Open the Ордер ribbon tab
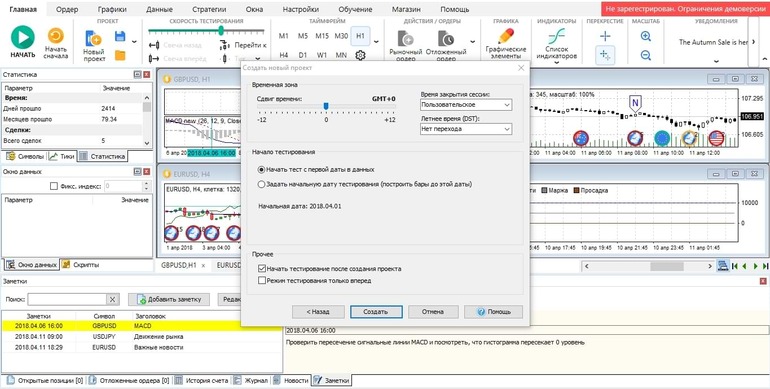The image size is (770, 389). [x=67, y=9]
